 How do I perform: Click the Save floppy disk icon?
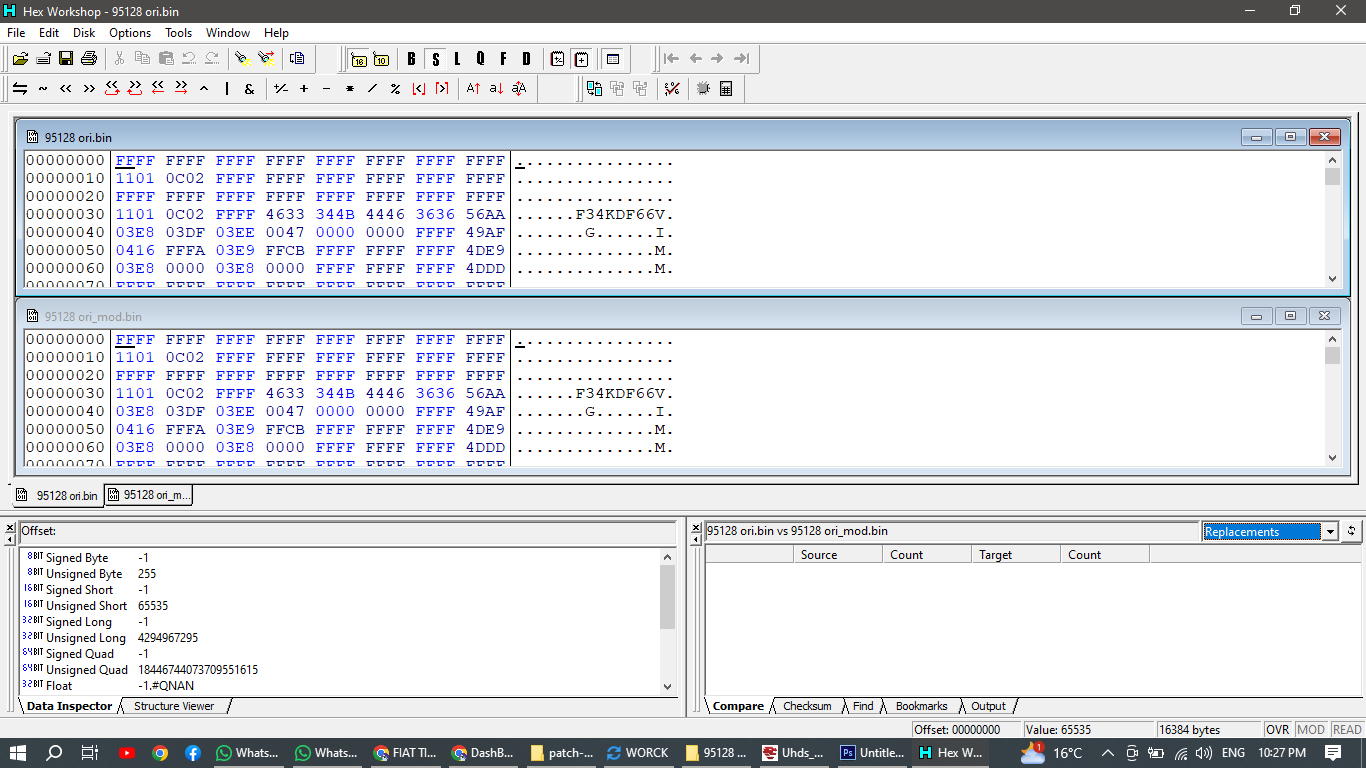coord(66,59)
